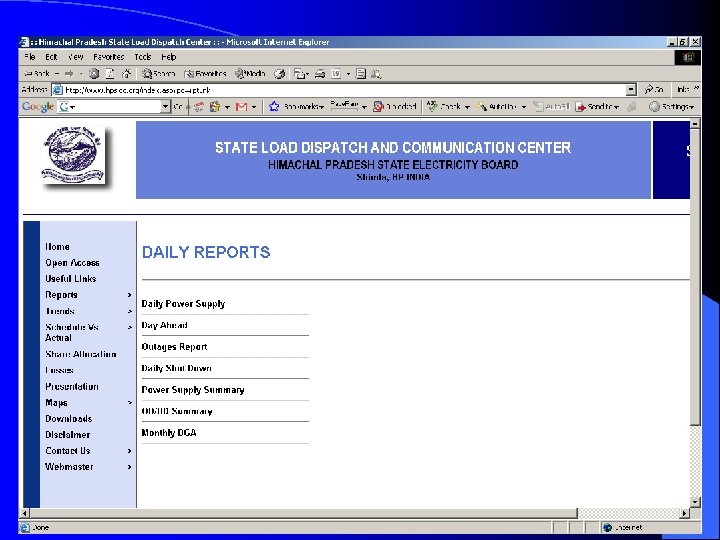Open the Downloads sidebar link

(69, 419)
